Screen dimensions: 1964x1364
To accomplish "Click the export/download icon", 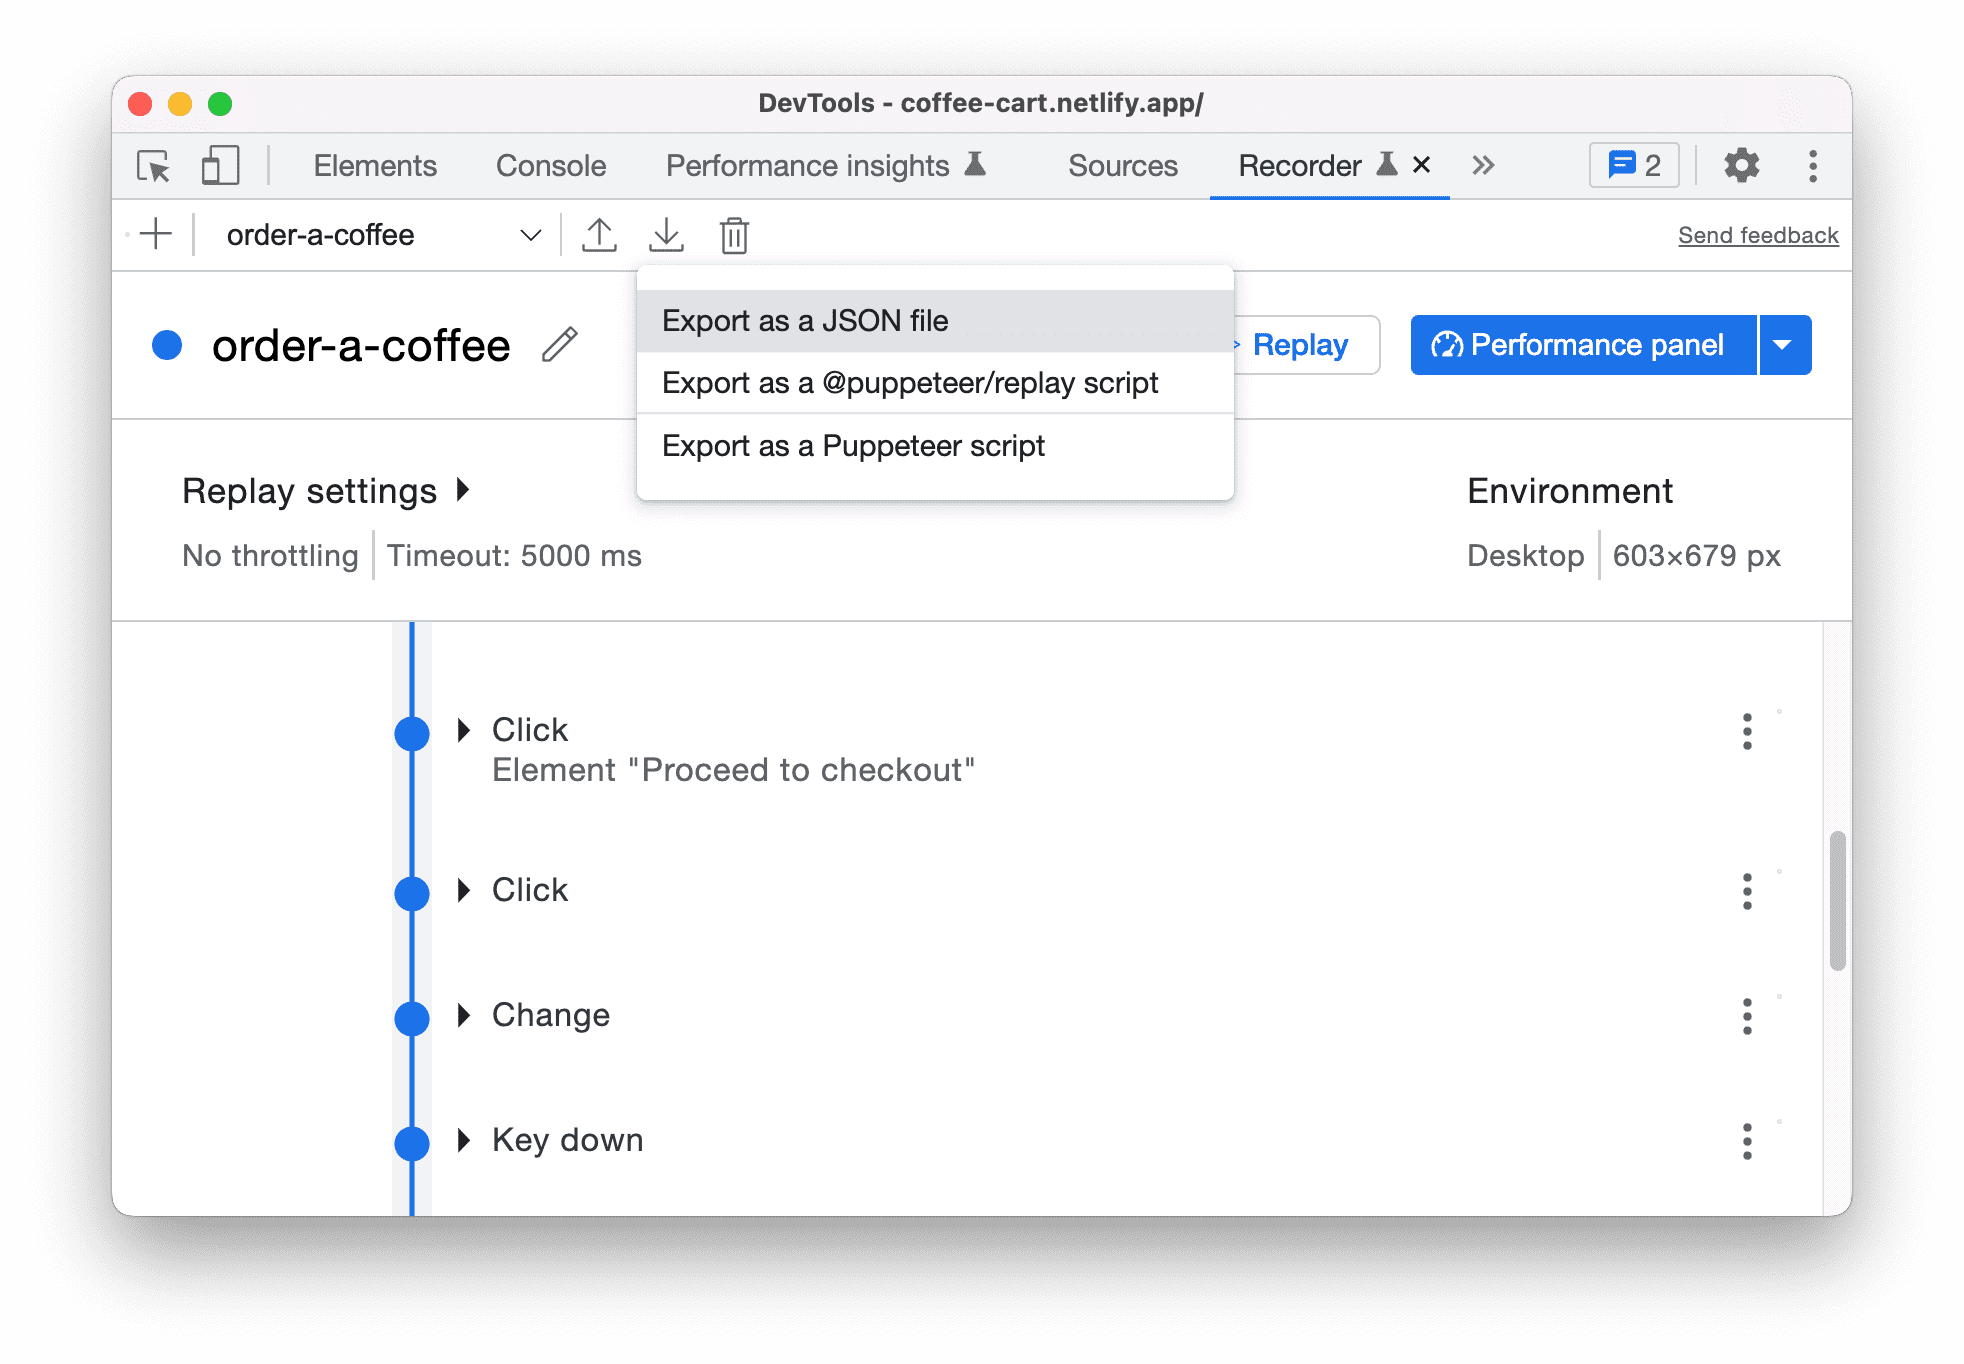I will 669,236.
